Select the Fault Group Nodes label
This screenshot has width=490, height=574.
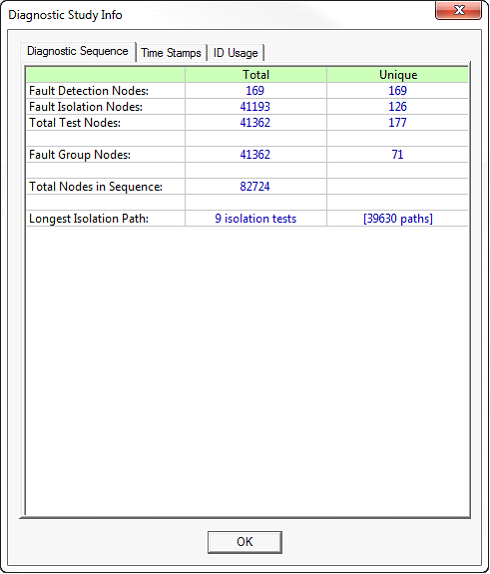pos(80,155)
